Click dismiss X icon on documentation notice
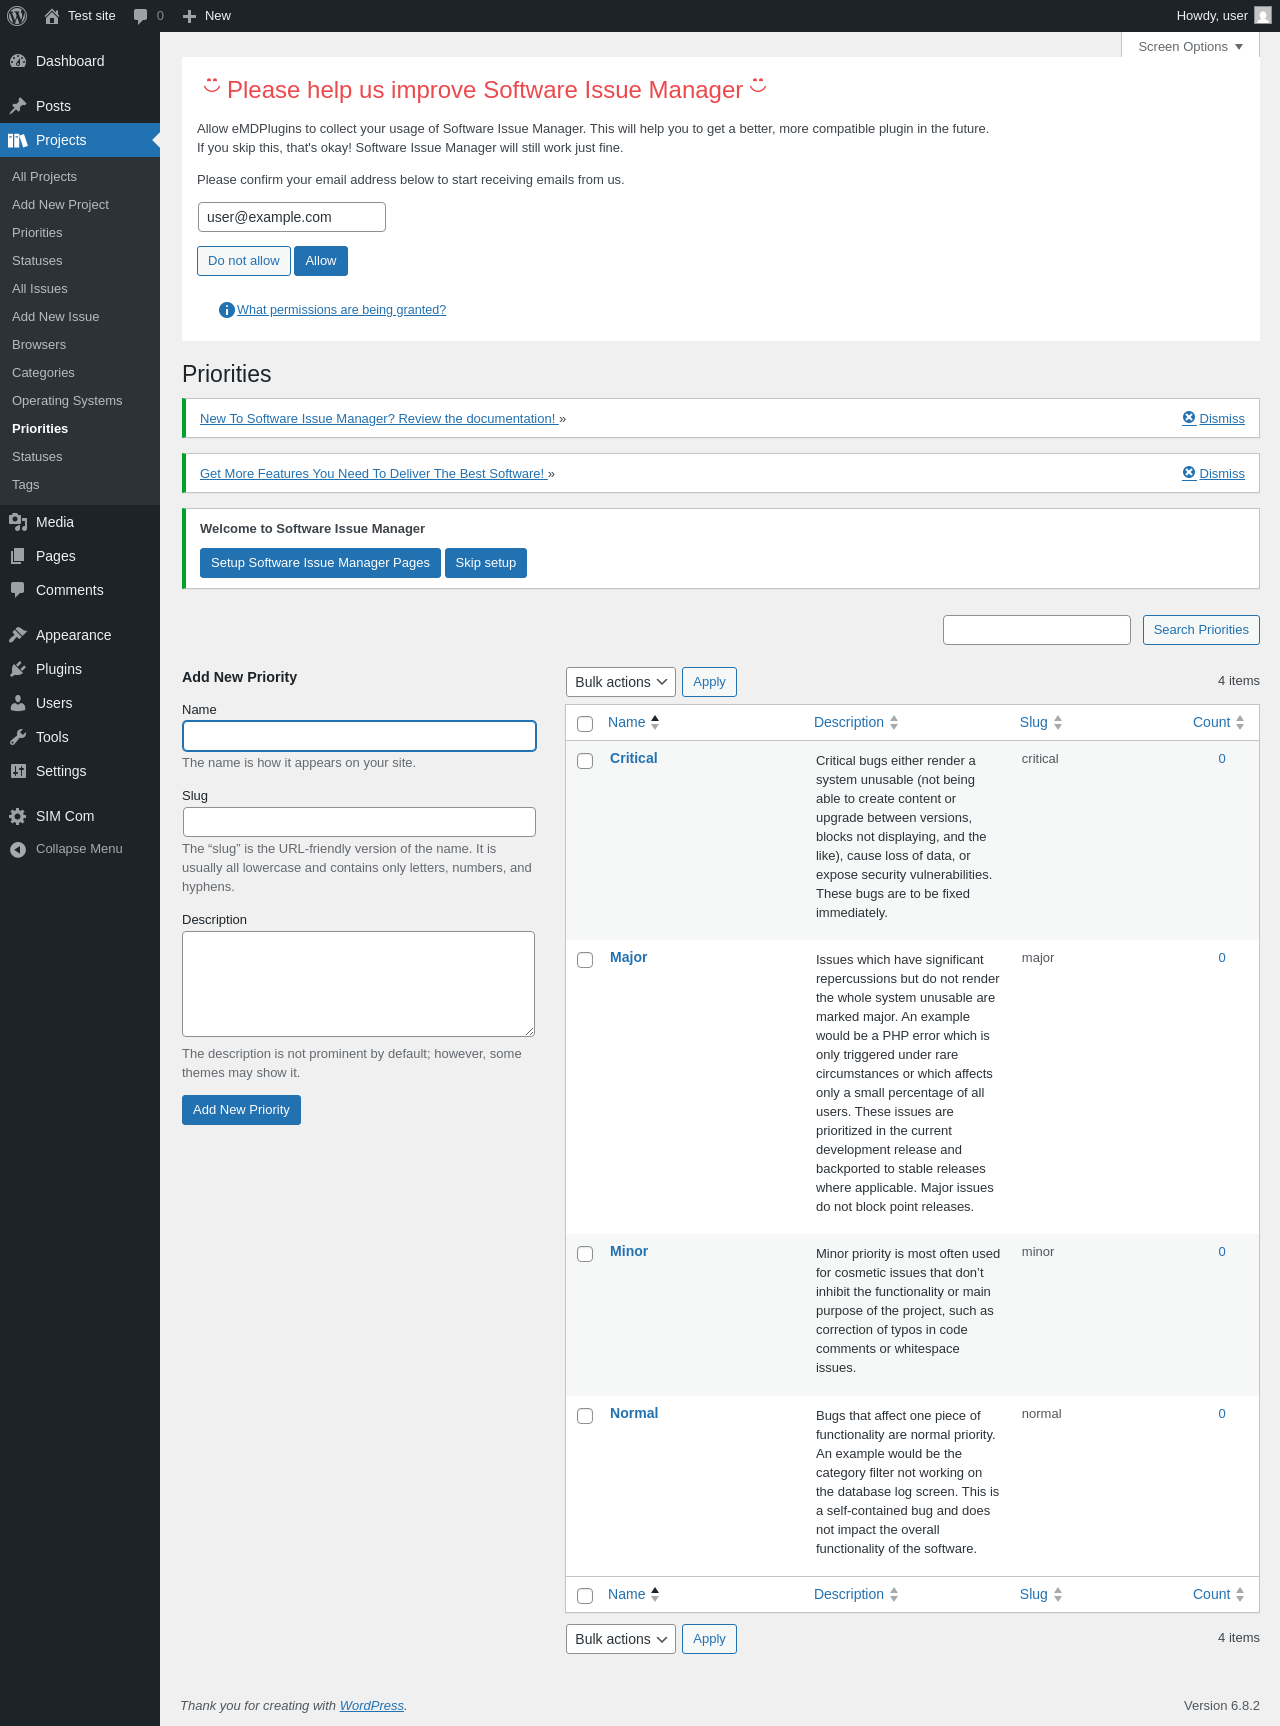Viewport: 1280px width, 1726px height. [x=1189, y=418]
